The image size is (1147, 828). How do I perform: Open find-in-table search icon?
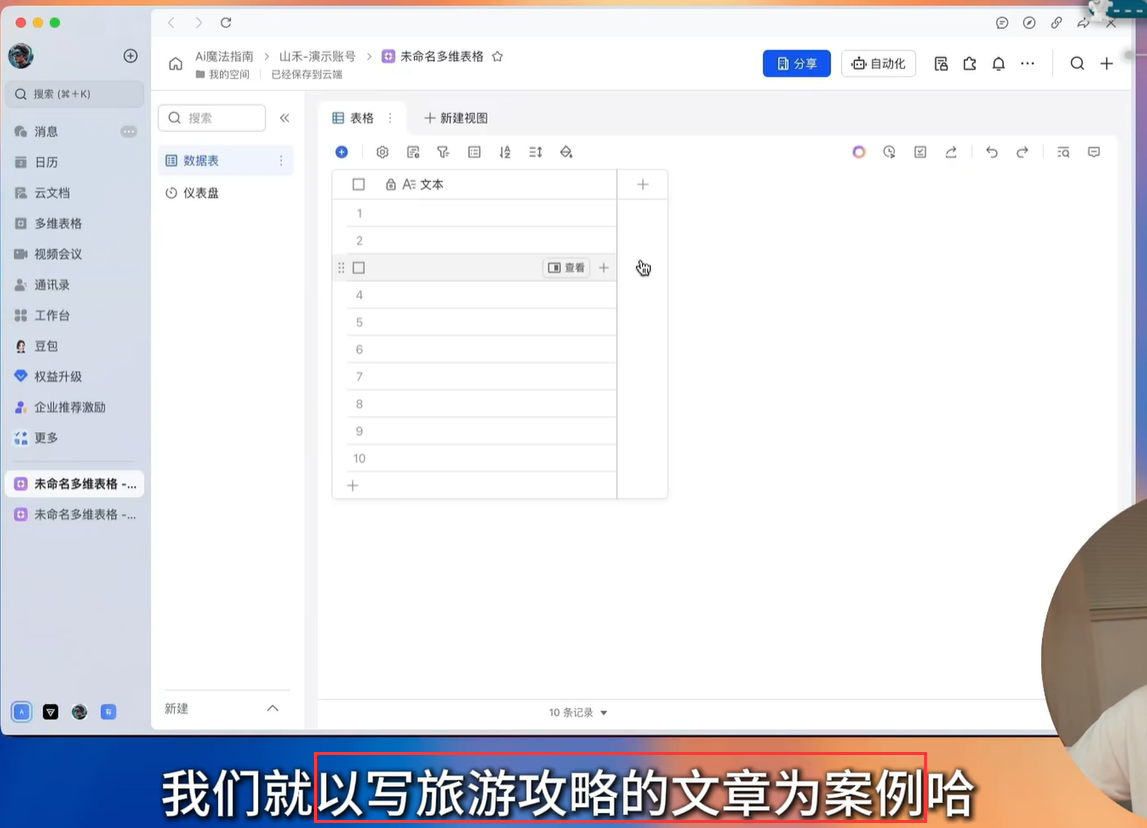click(x=1064, y=152)
